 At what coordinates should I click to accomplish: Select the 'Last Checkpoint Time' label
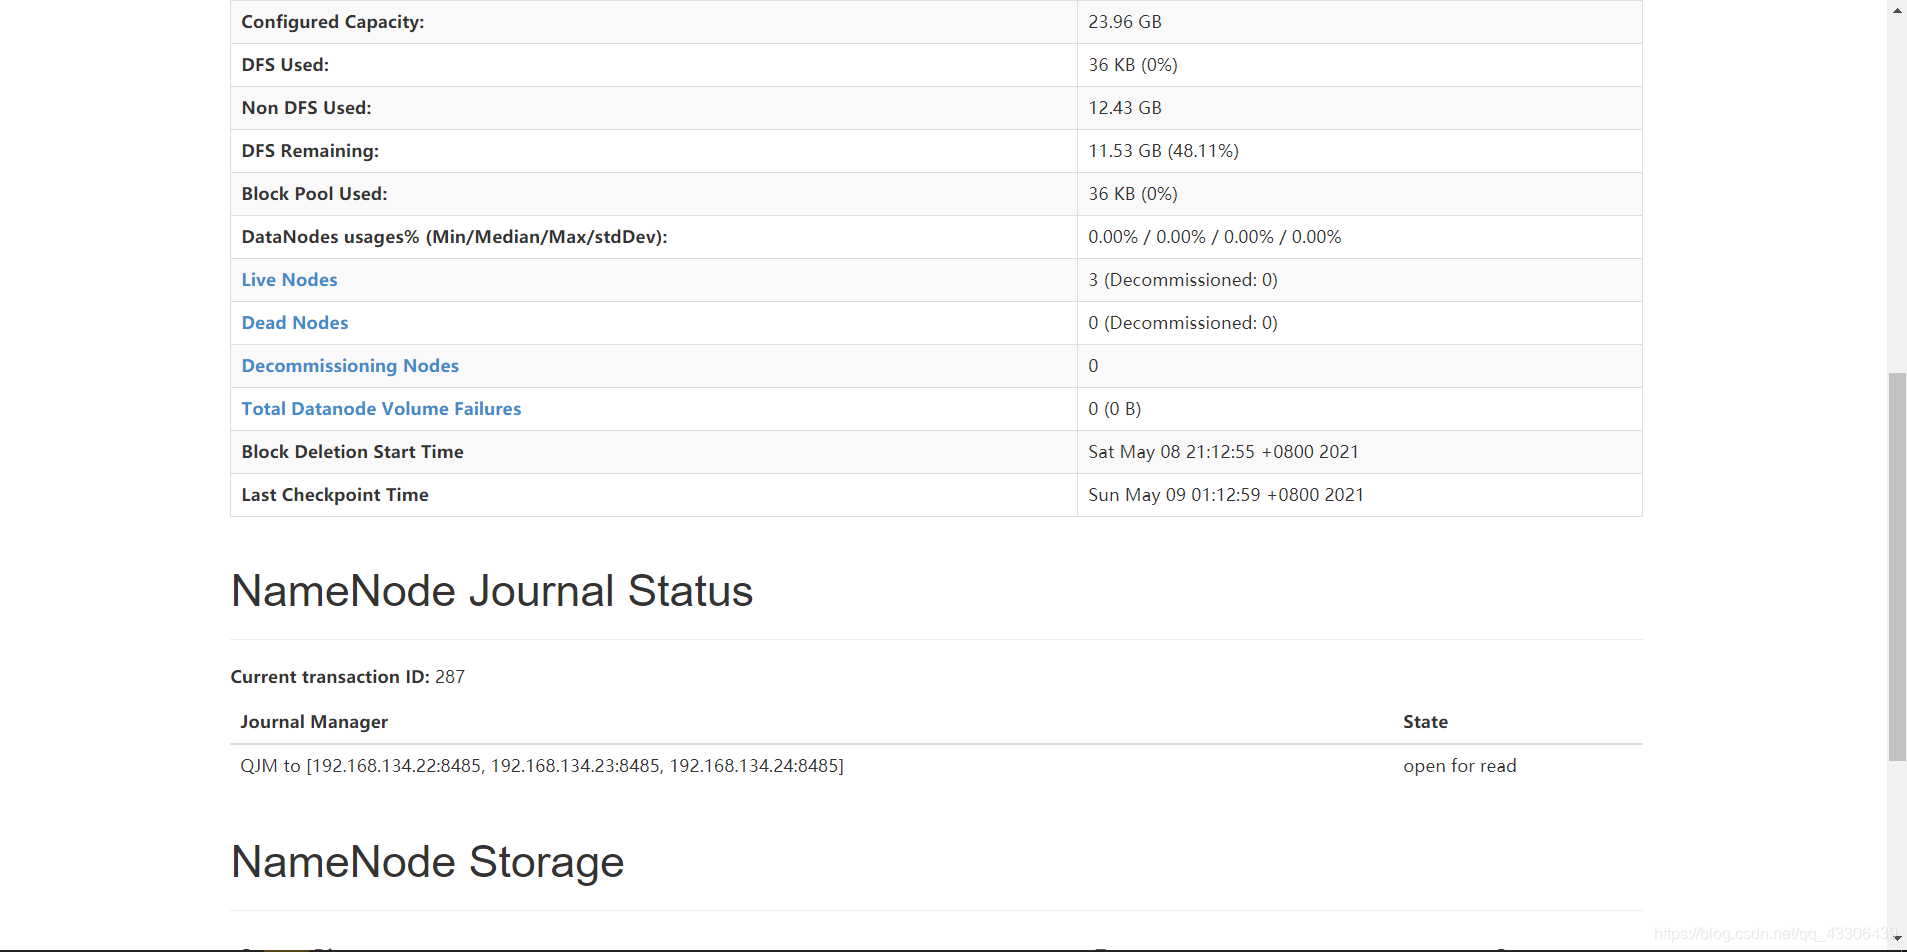click(335, 495)
